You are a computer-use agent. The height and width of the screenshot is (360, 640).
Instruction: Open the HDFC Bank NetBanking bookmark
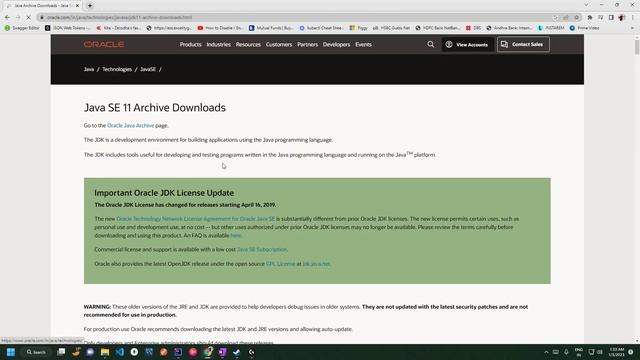coord(437,28)
